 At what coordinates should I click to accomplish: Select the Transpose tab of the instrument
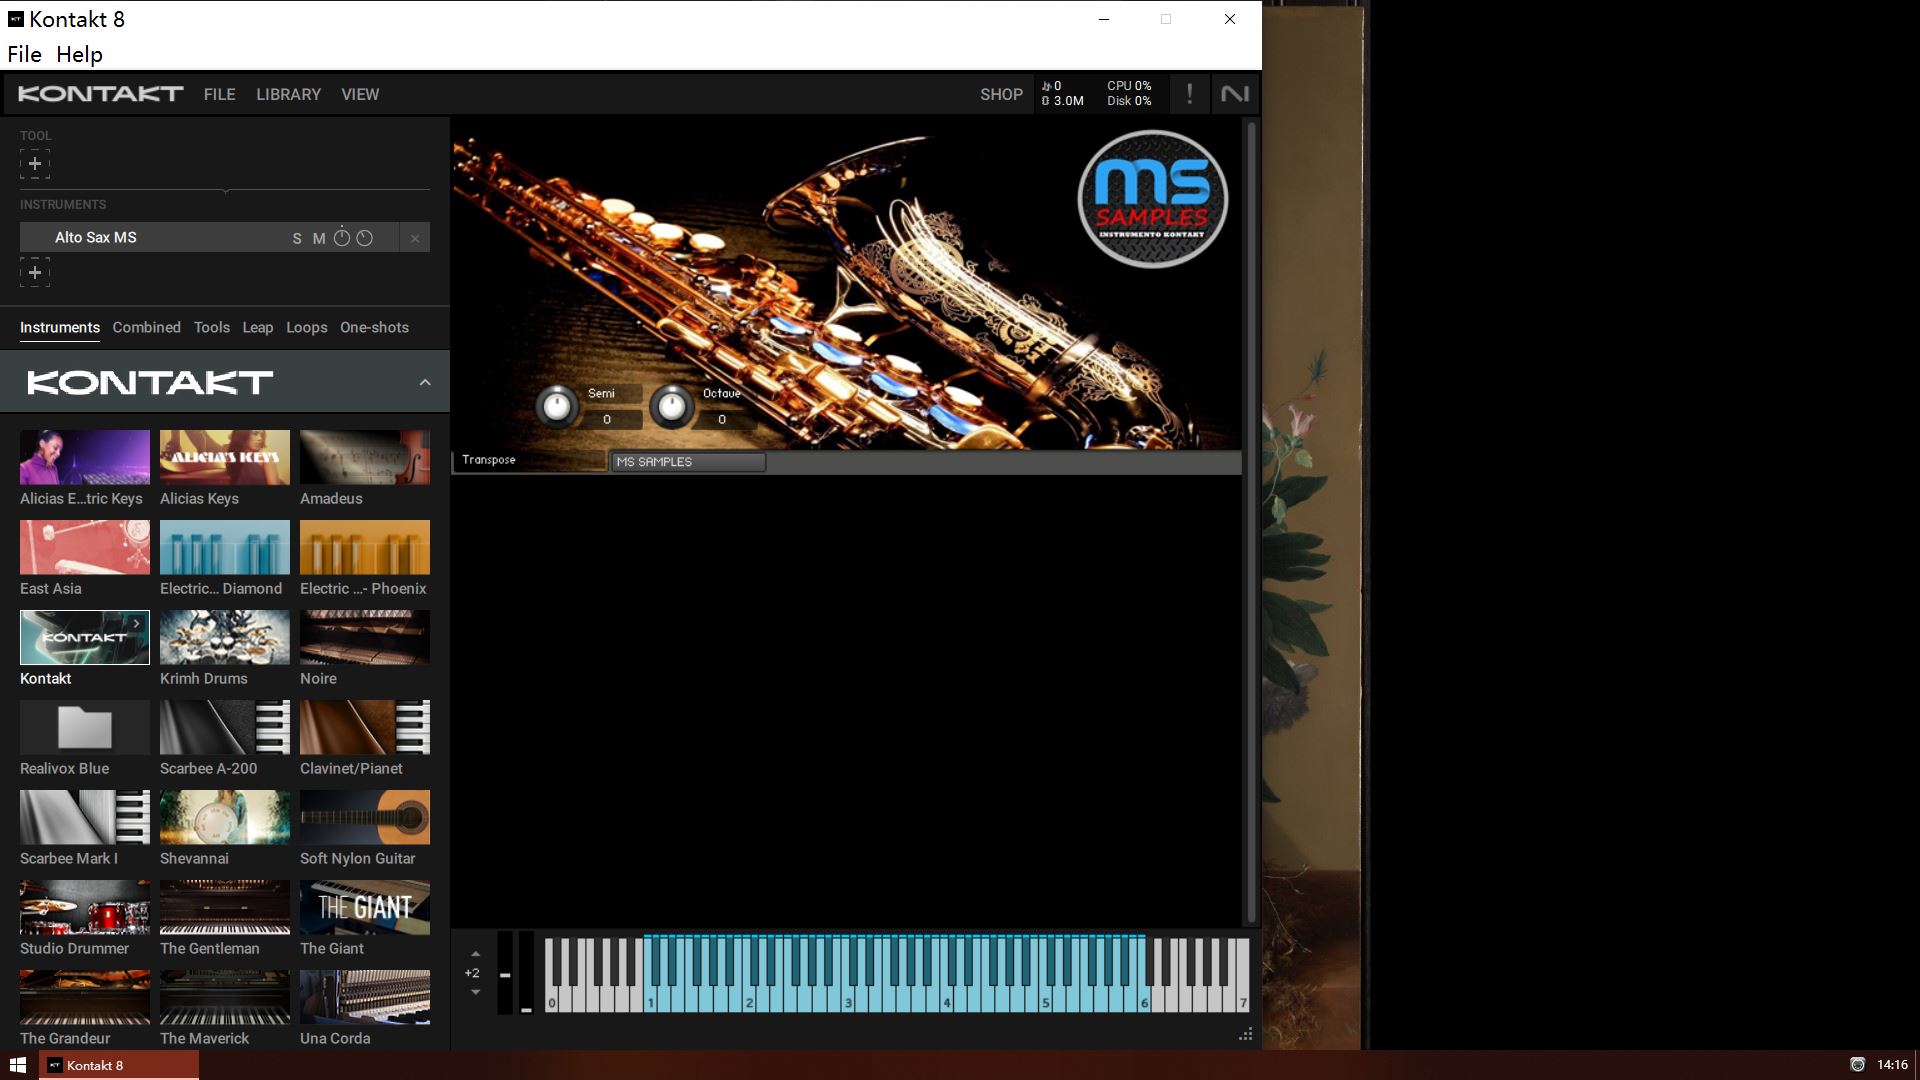click(x=530, y=460)
